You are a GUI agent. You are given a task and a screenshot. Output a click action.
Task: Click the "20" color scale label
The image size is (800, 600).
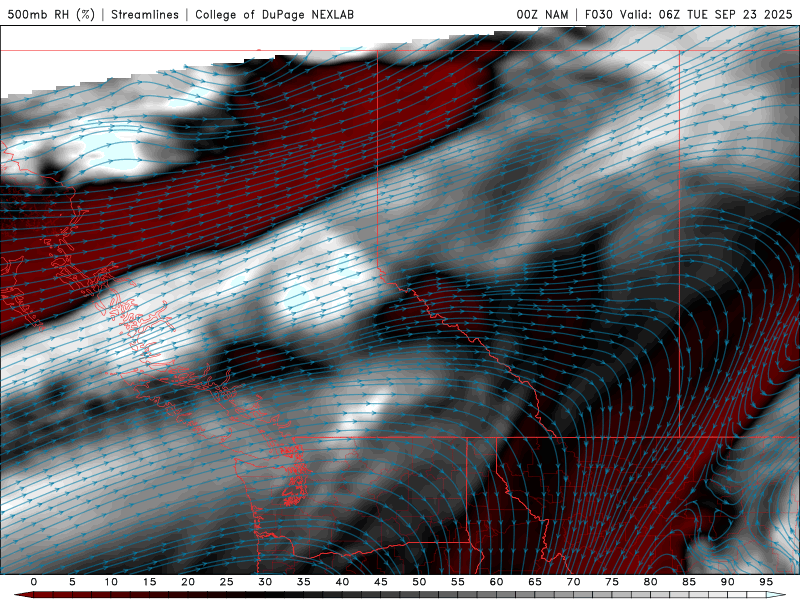tap(188, 582)
